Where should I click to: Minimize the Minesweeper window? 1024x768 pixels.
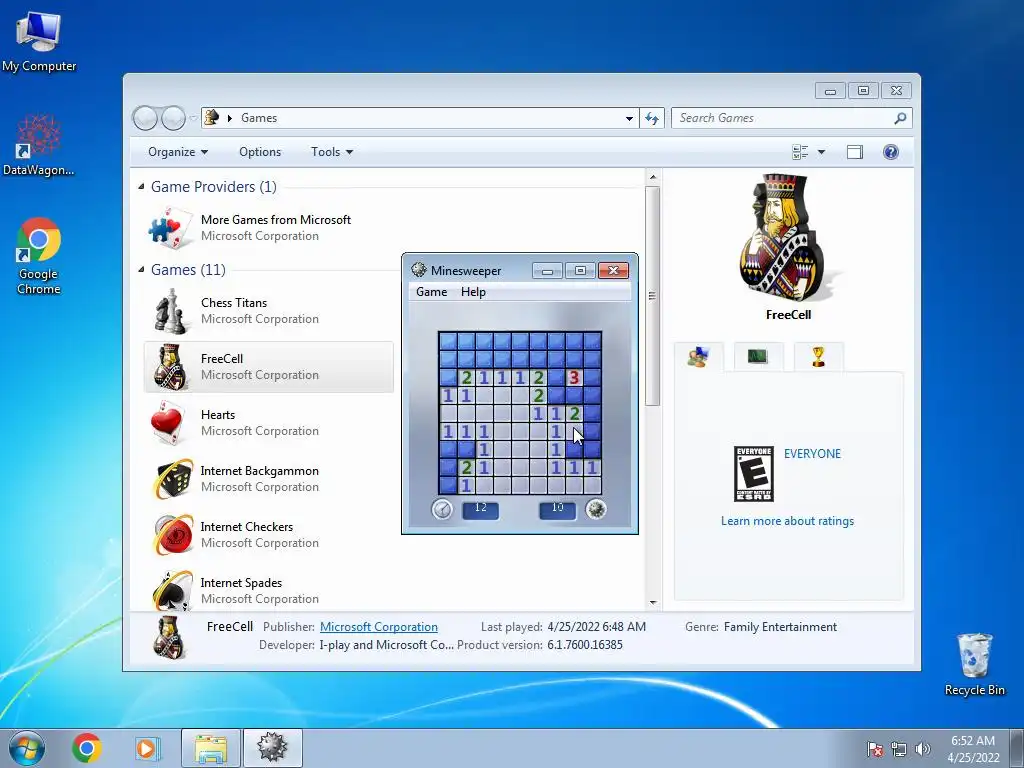coord(547,270)
